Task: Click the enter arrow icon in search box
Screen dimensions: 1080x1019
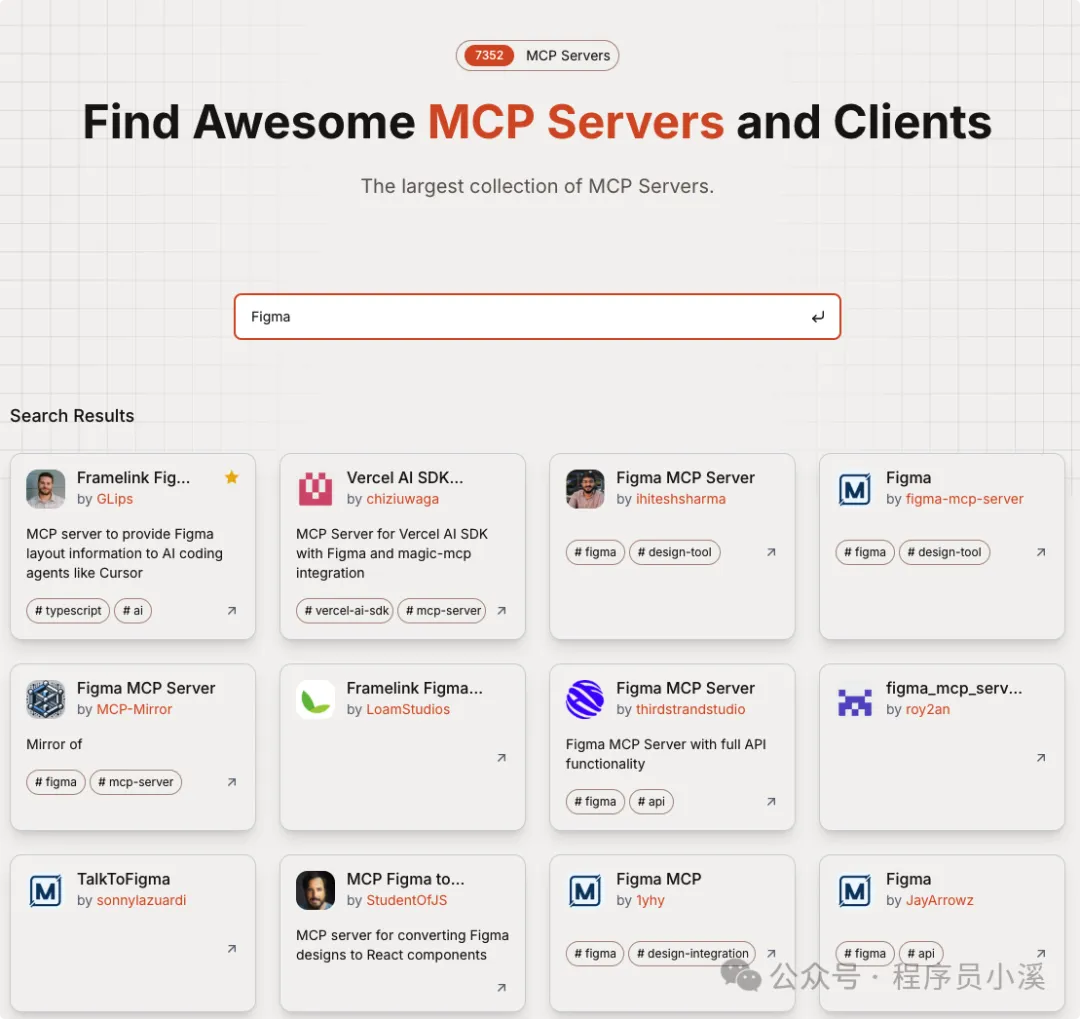Action: point(818,317)
